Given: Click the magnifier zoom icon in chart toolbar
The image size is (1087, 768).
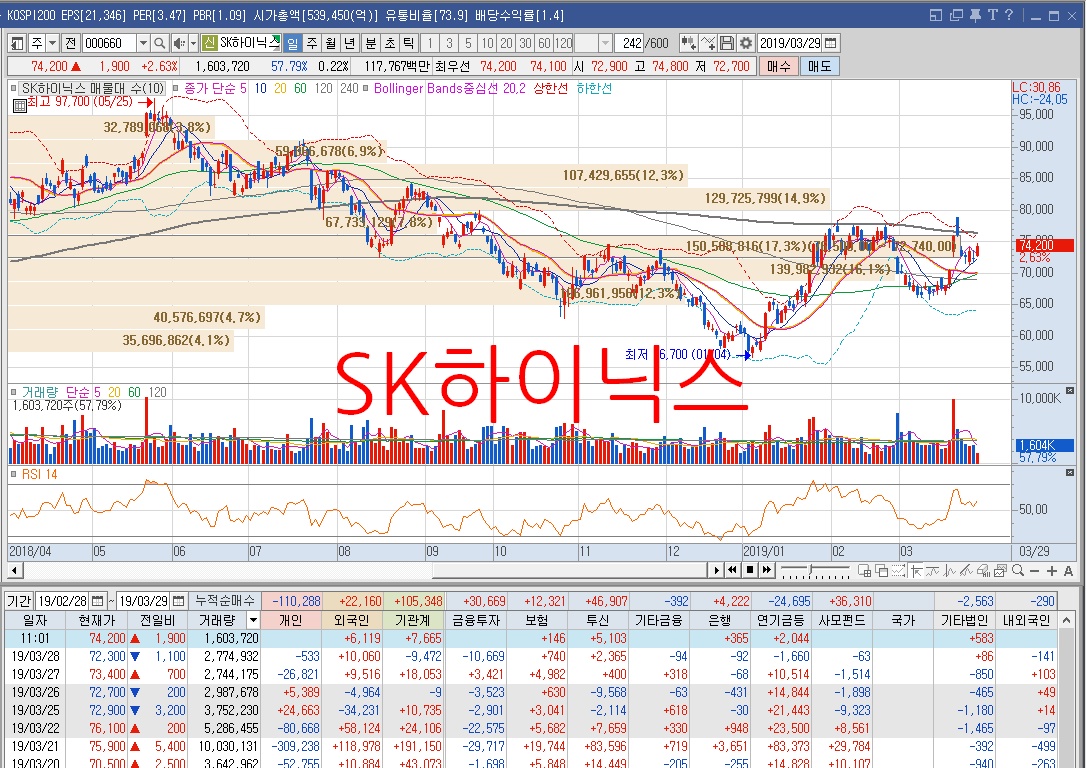Looking at the screenshot, I should pyautogui.click(x=1018, y=570).
